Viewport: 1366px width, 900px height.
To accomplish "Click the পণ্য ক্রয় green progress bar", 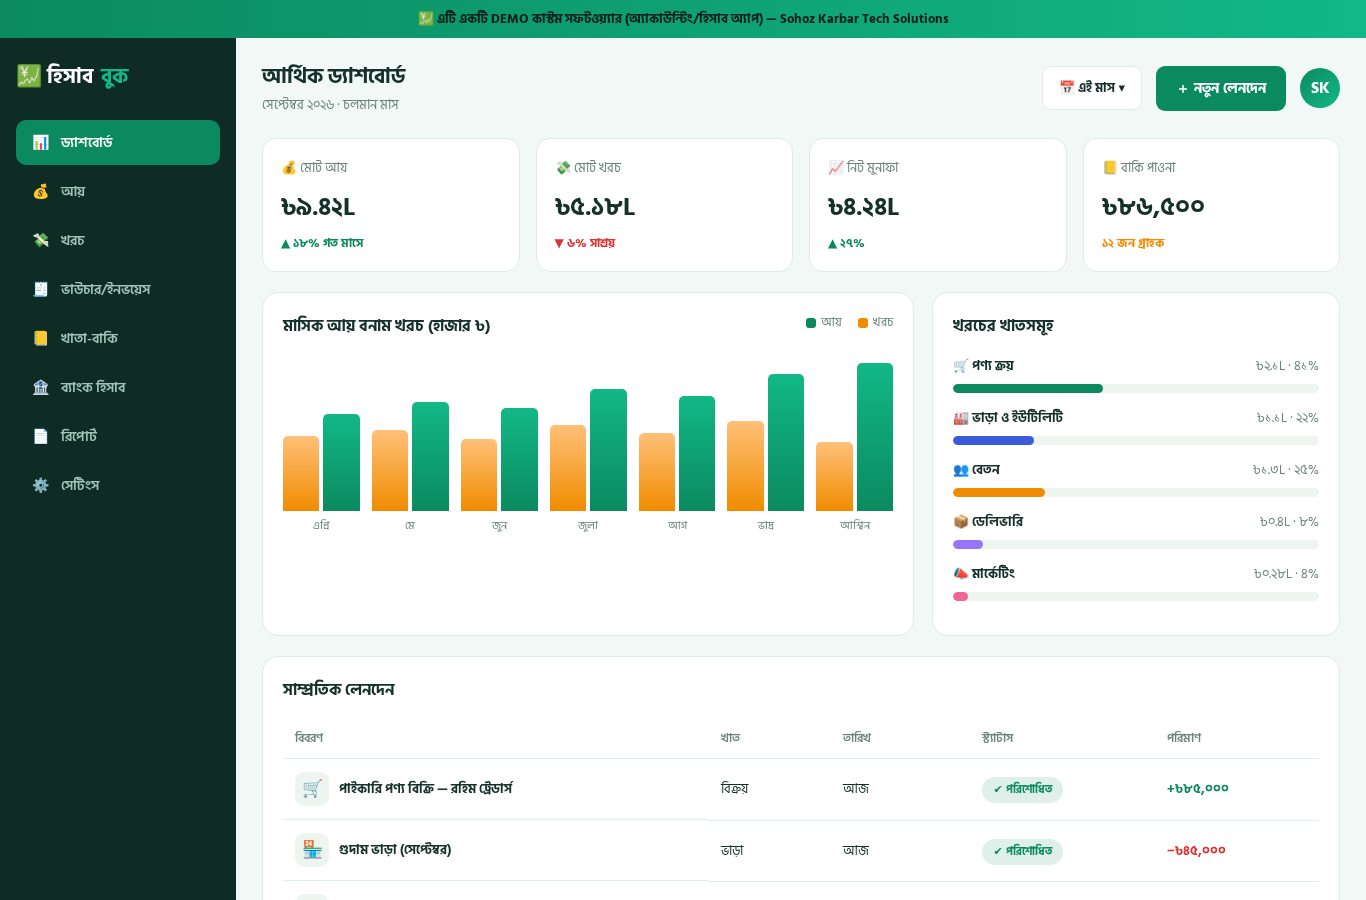I will [1028, 389].
